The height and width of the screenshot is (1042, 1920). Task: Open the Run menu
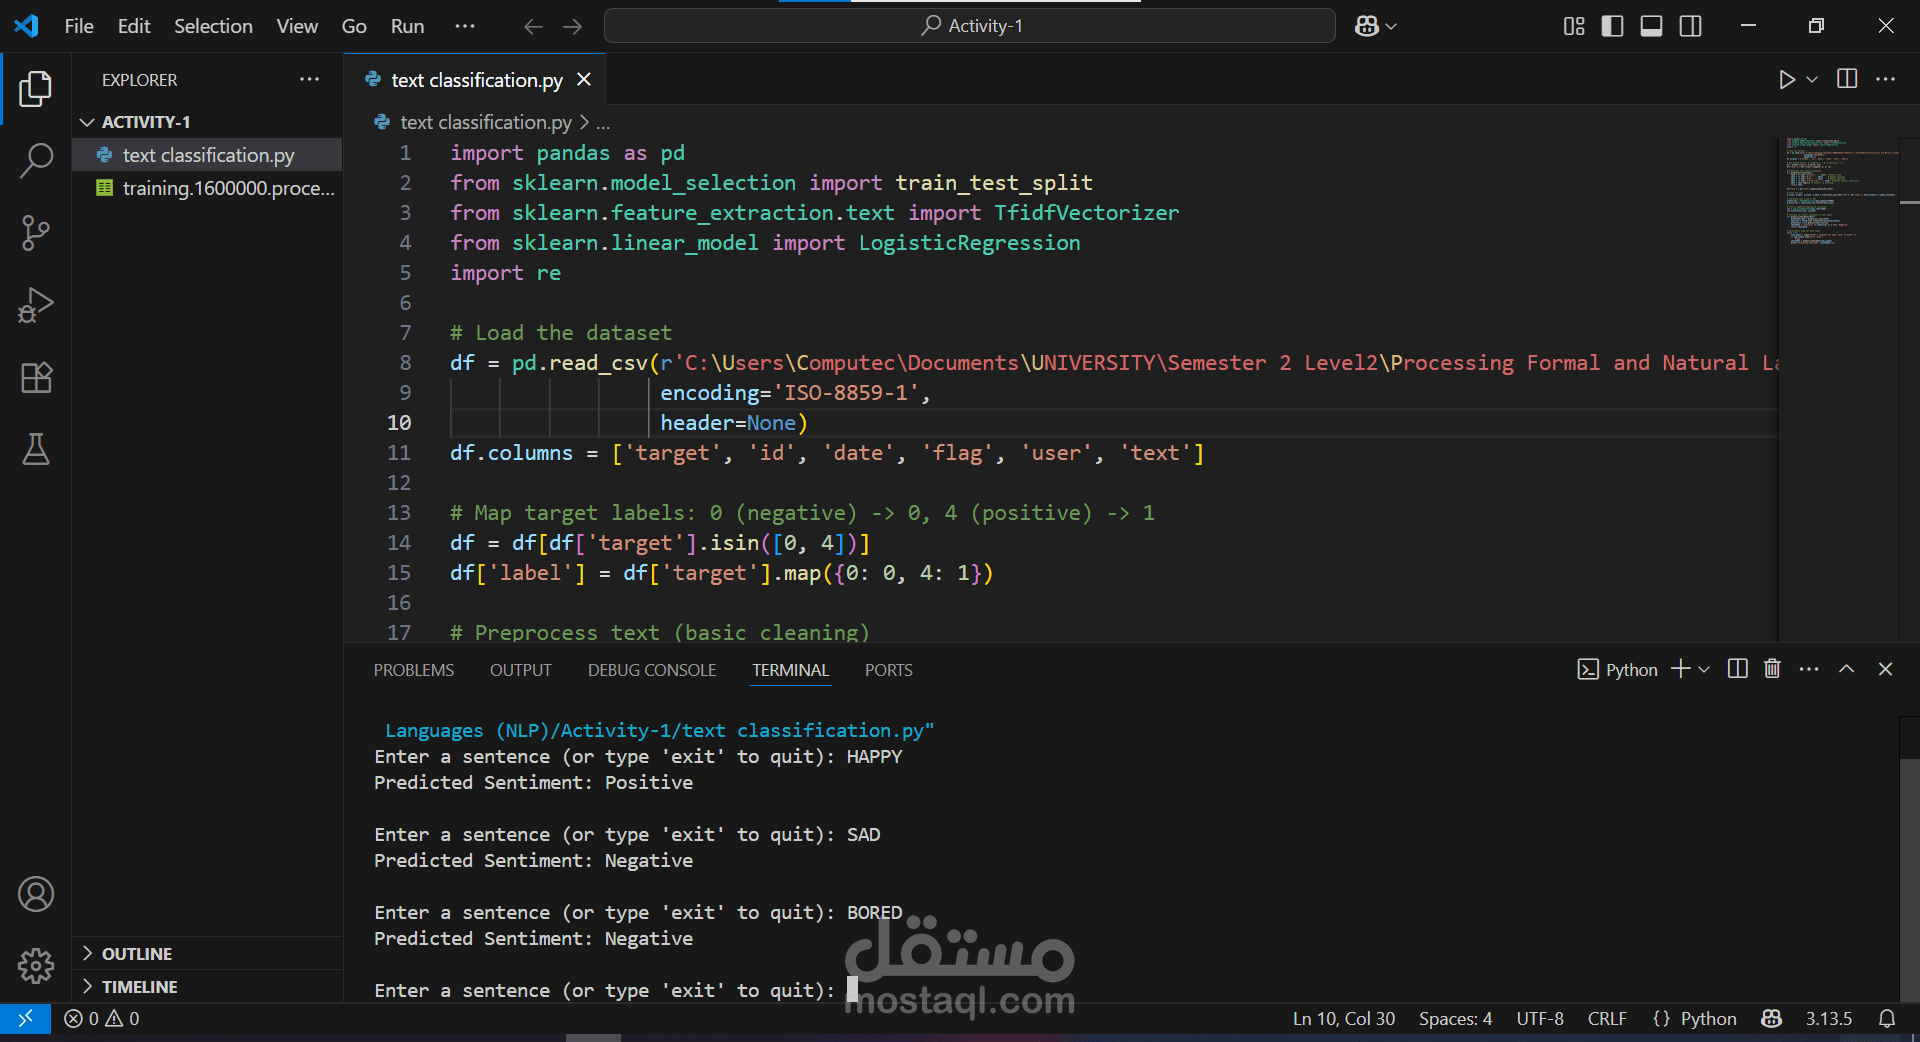click(x=407, y=26)
